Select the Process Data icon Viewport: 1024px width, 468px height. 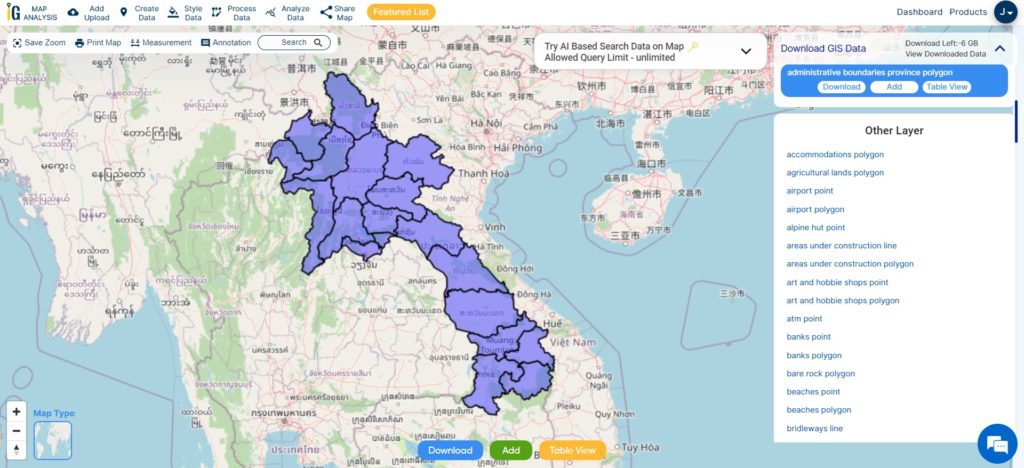pyautogui.click(x=217, y=12)
